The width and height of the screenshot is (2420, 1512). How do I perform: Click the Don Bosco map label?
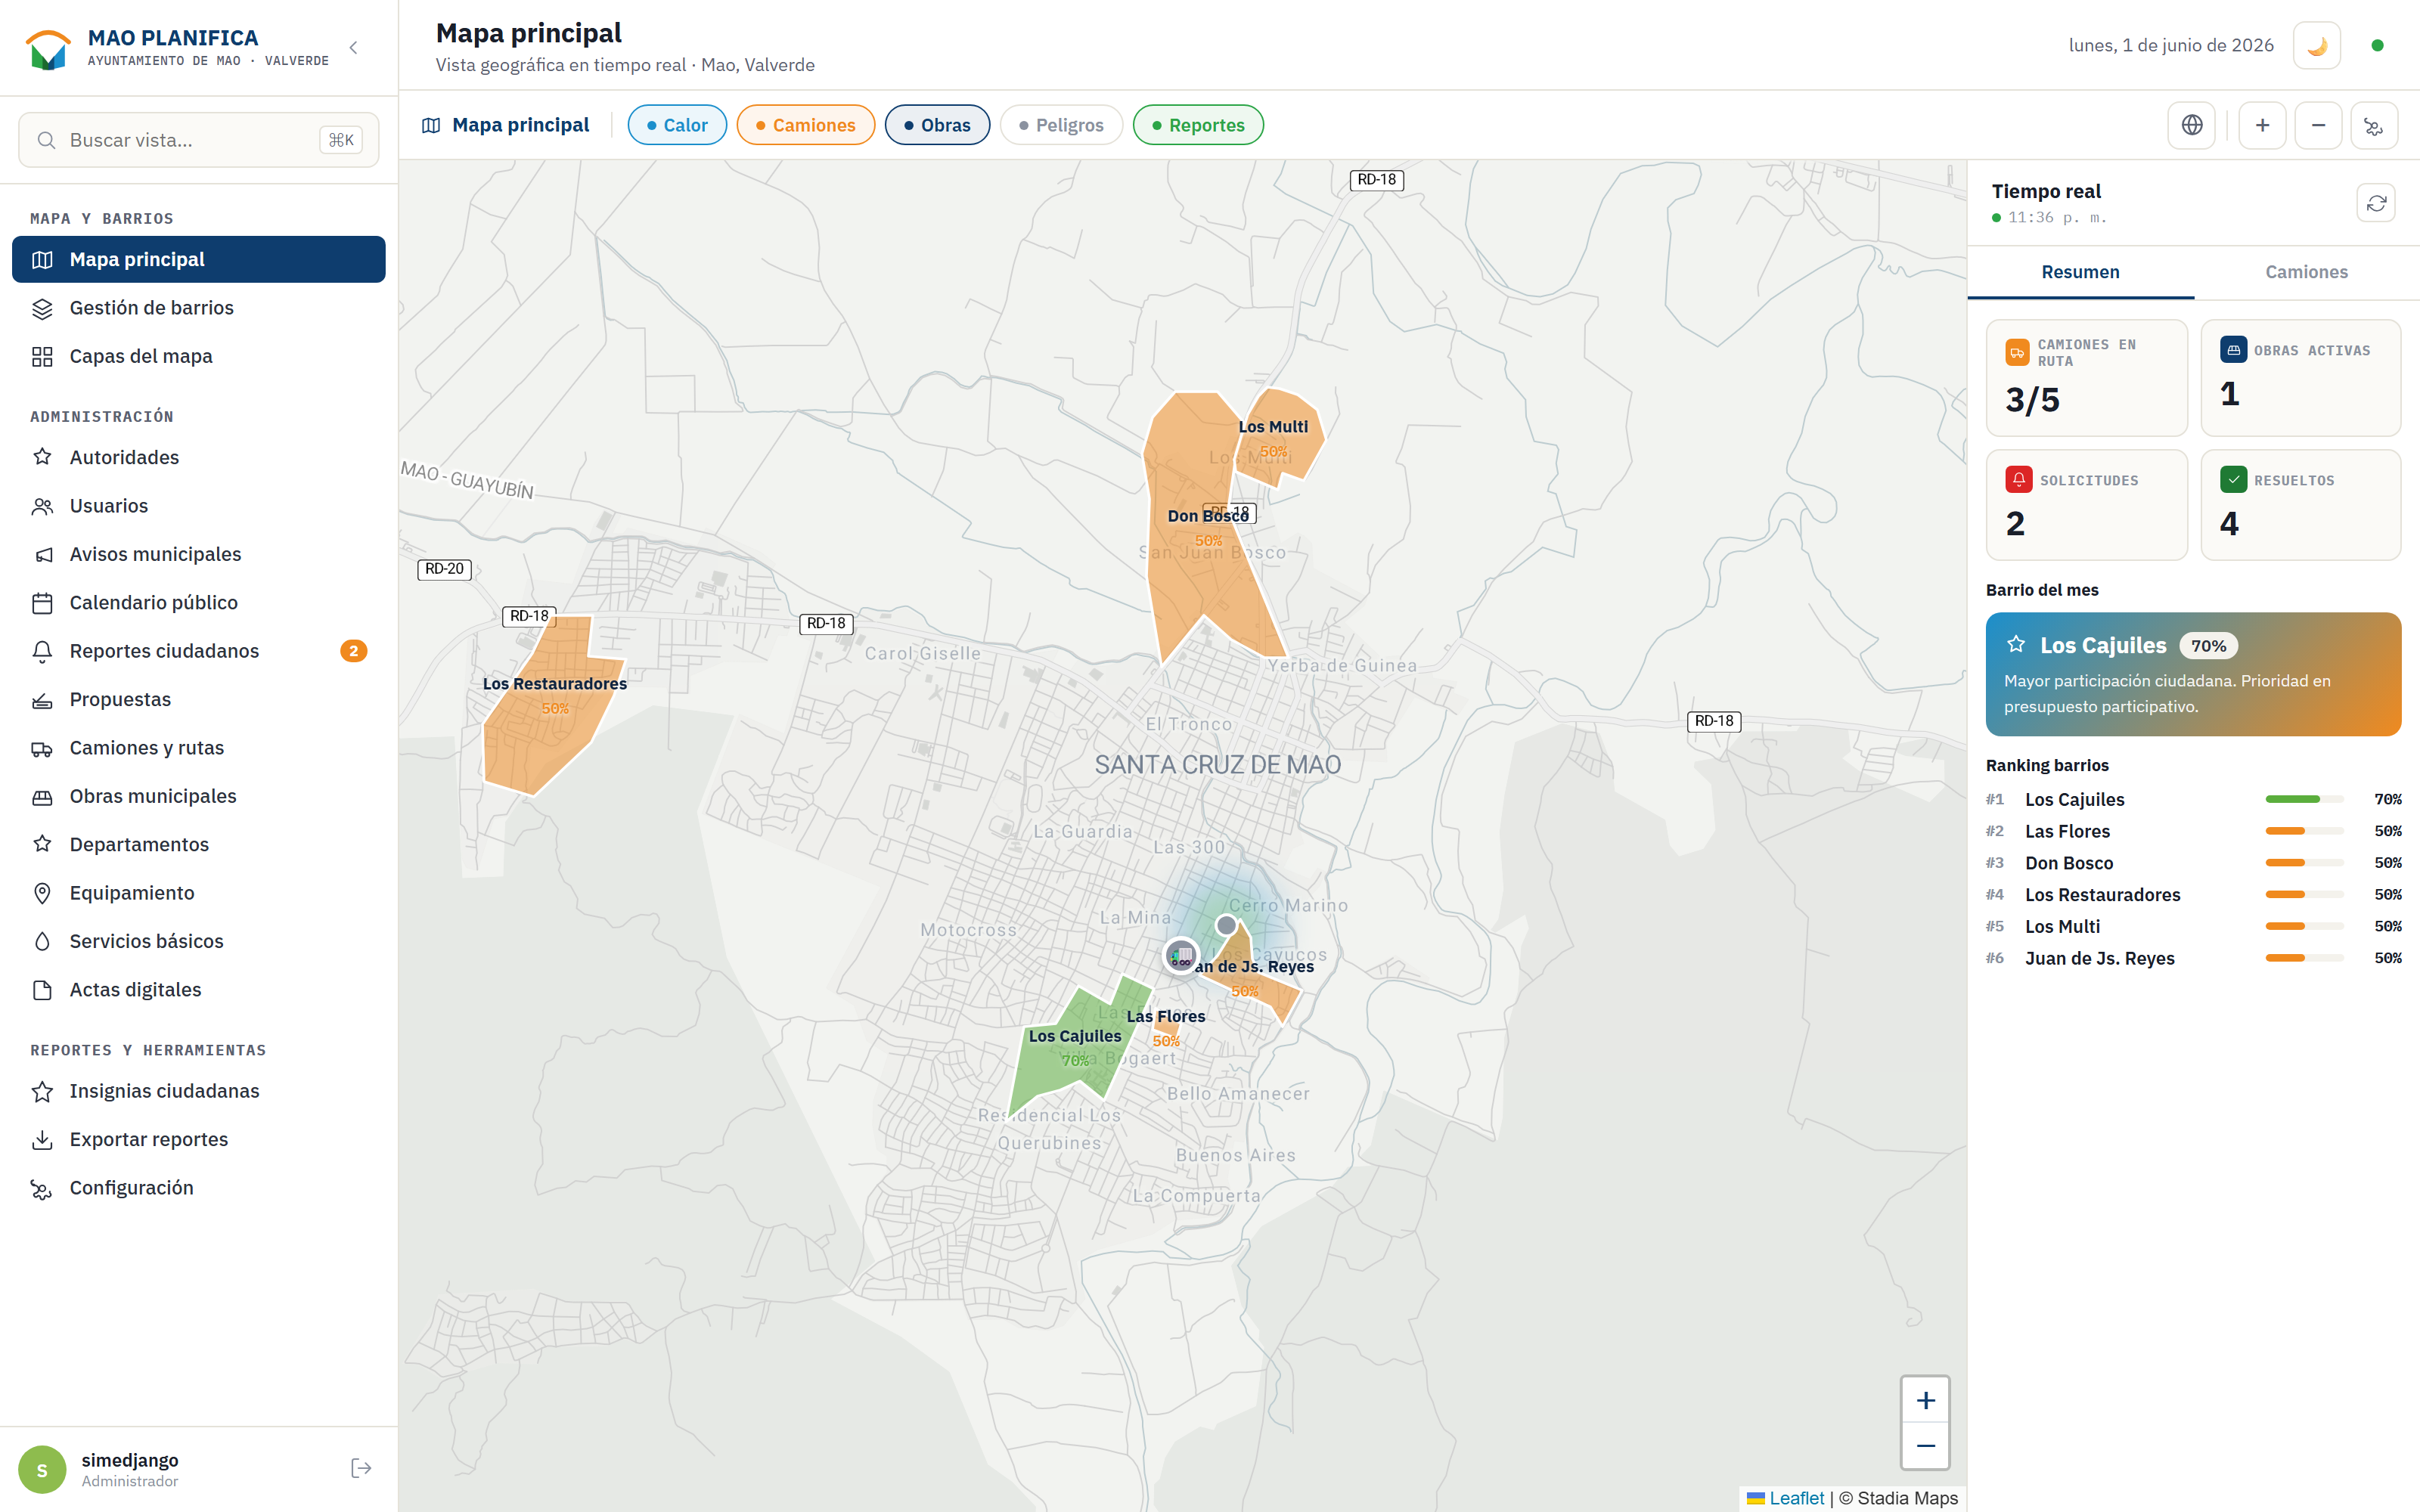click(x=1208, y=516)
